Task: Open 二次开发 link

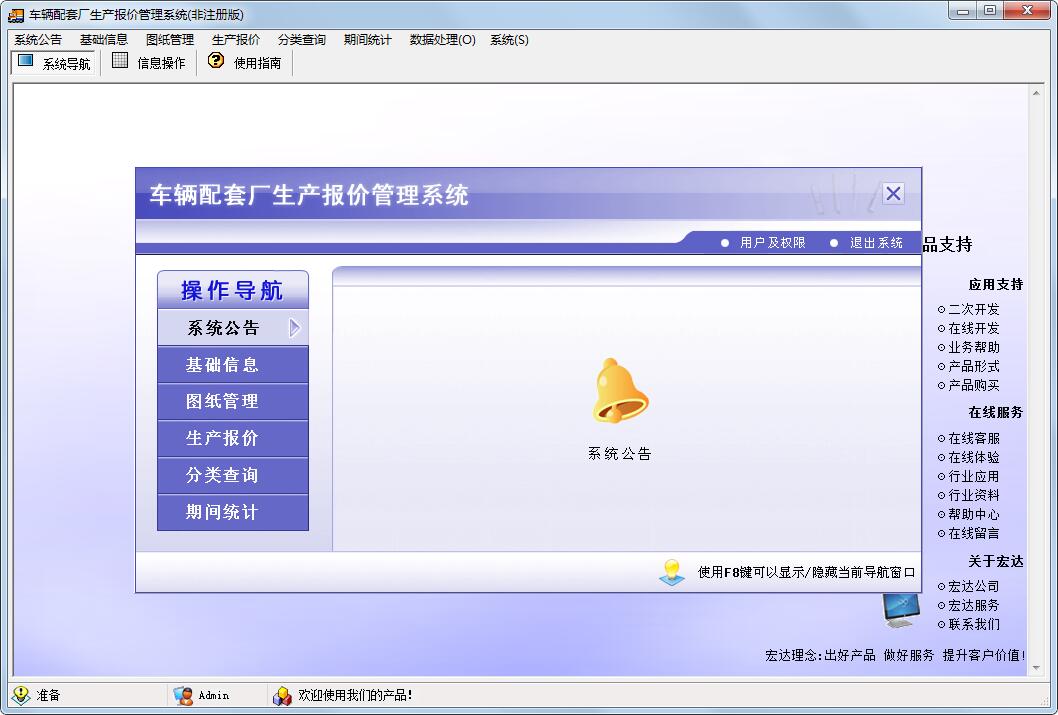Action: [x=974, y=310]
